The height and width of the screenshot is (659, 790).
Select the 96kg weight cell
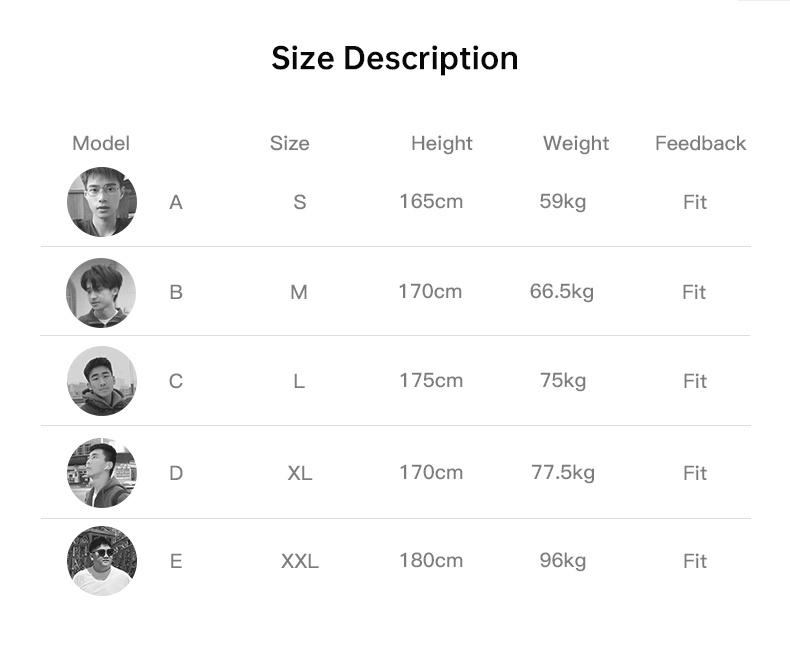563,560
